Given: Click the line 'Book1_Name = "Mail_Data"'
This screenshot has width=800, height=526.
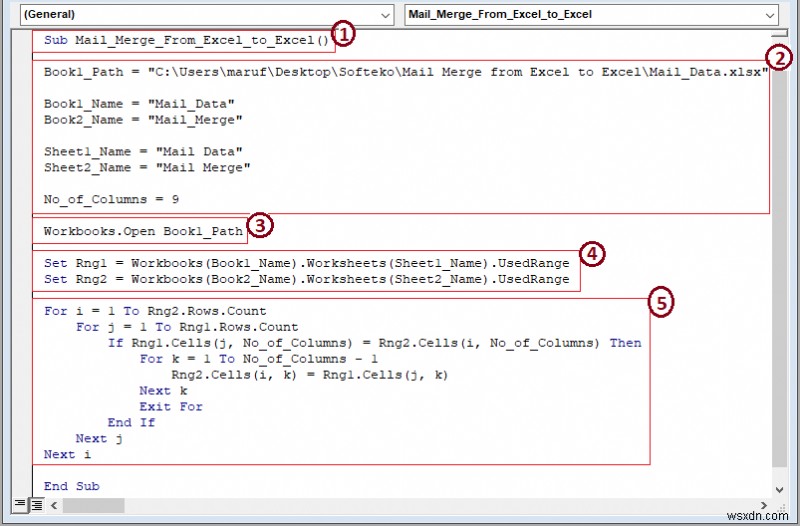Looking at the screenshot, I should (x=139, y=104).
